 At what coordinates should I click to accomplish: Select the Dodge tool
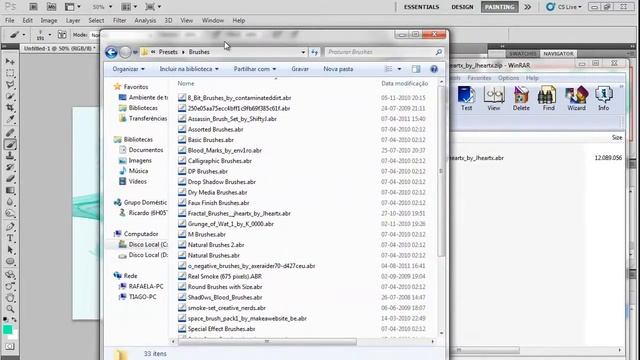click(10, 213)
